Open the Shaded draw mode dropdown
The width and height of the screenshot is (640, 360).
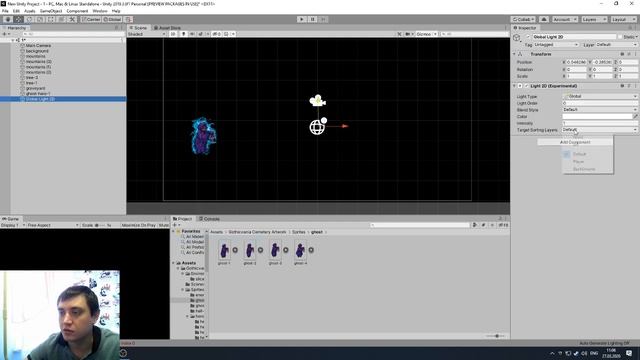click(x=147, y=34)
